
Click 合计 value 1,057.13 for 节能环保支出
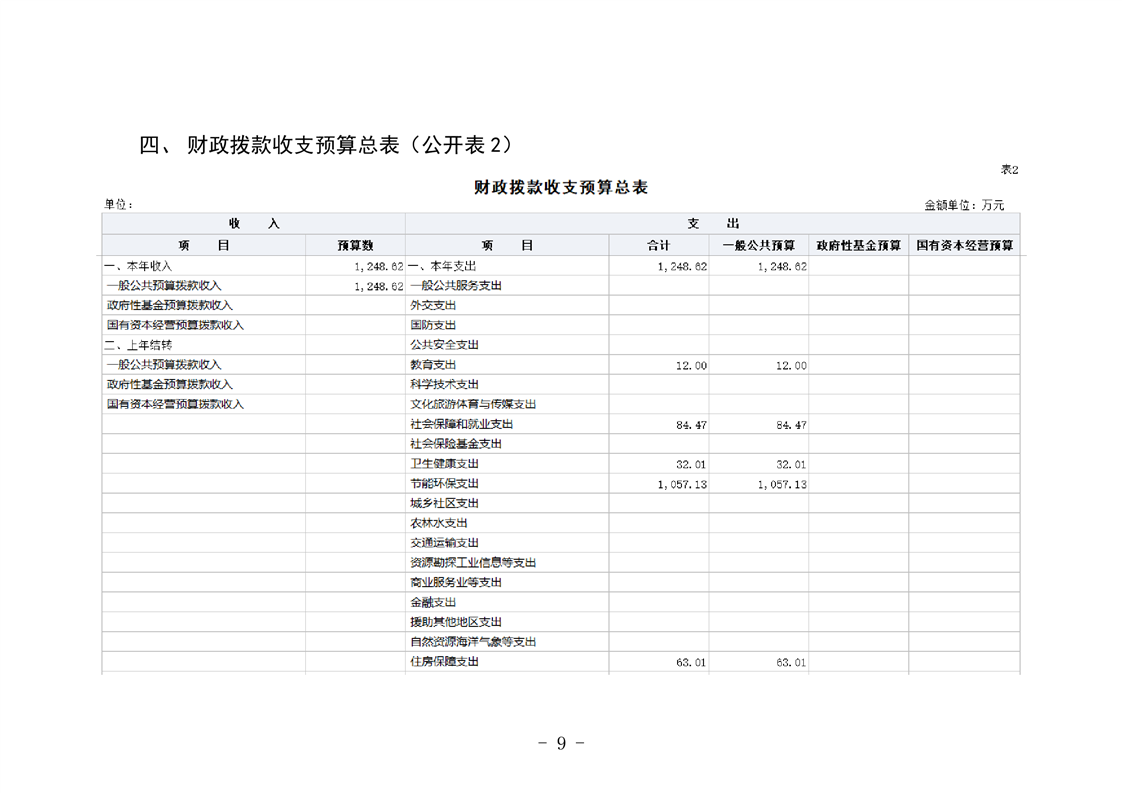point(683,485)
